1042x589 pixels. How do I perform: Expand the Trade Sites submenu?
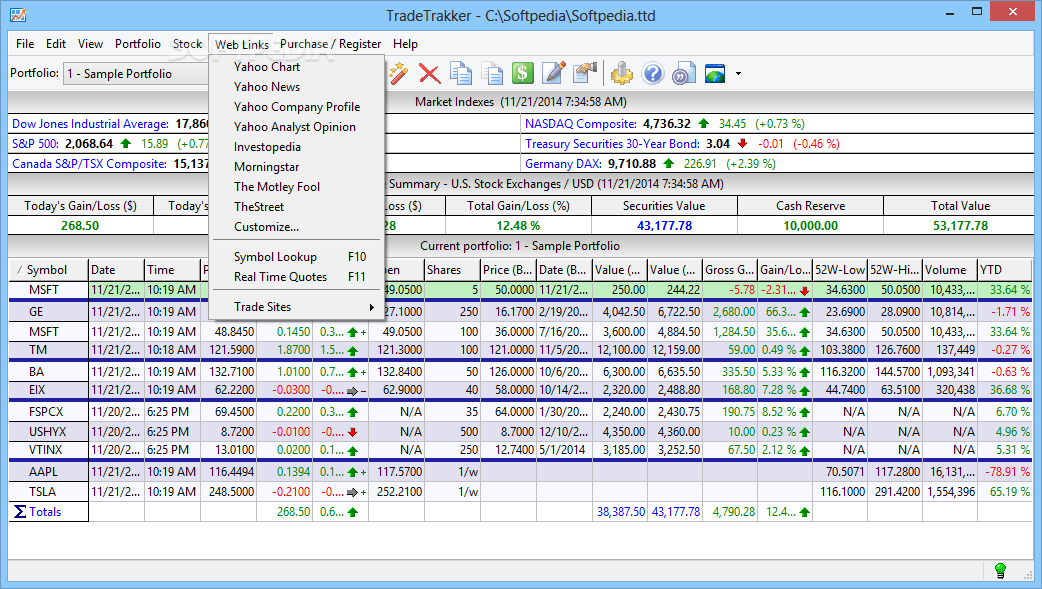point(296,307)
